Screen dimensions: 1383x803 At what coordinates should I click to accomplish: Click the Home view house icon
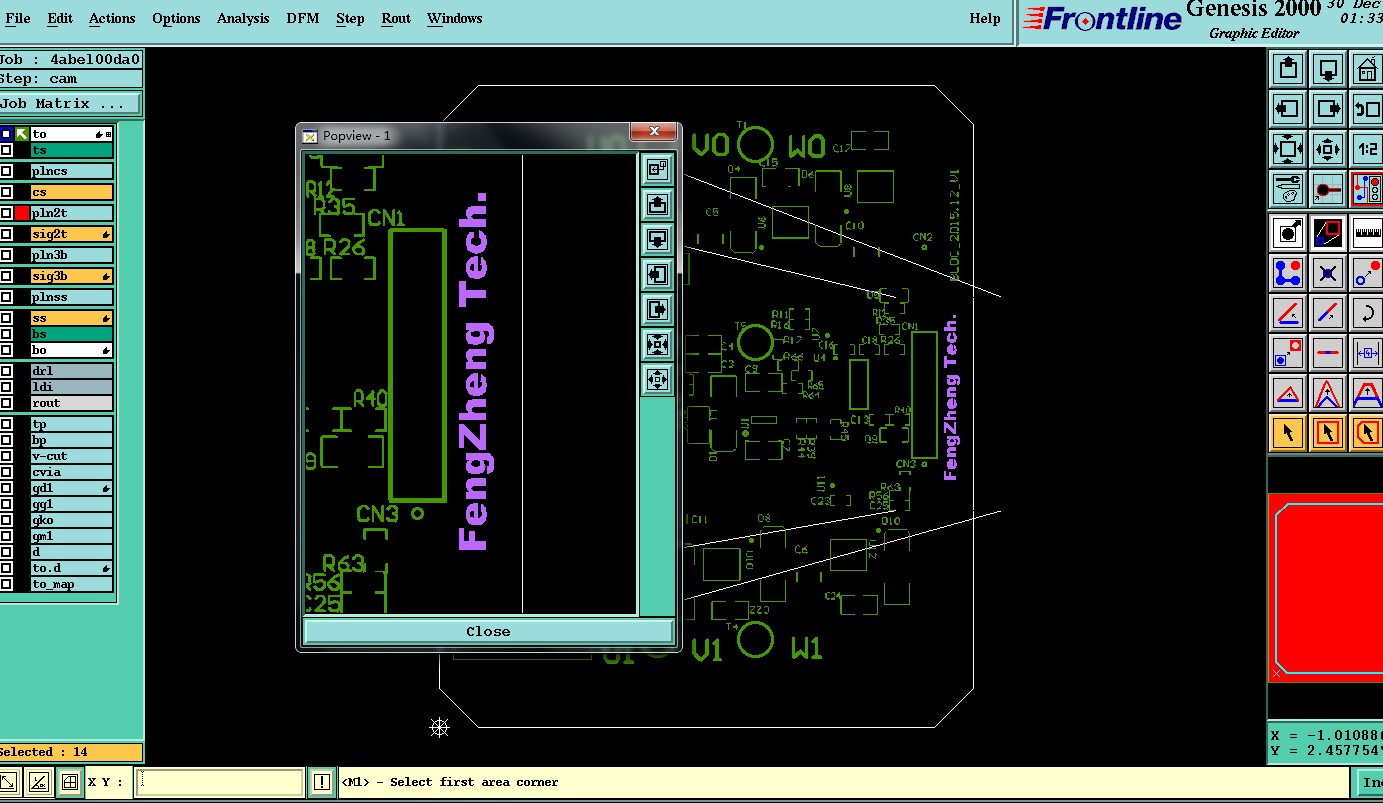tap(1367, 69)
